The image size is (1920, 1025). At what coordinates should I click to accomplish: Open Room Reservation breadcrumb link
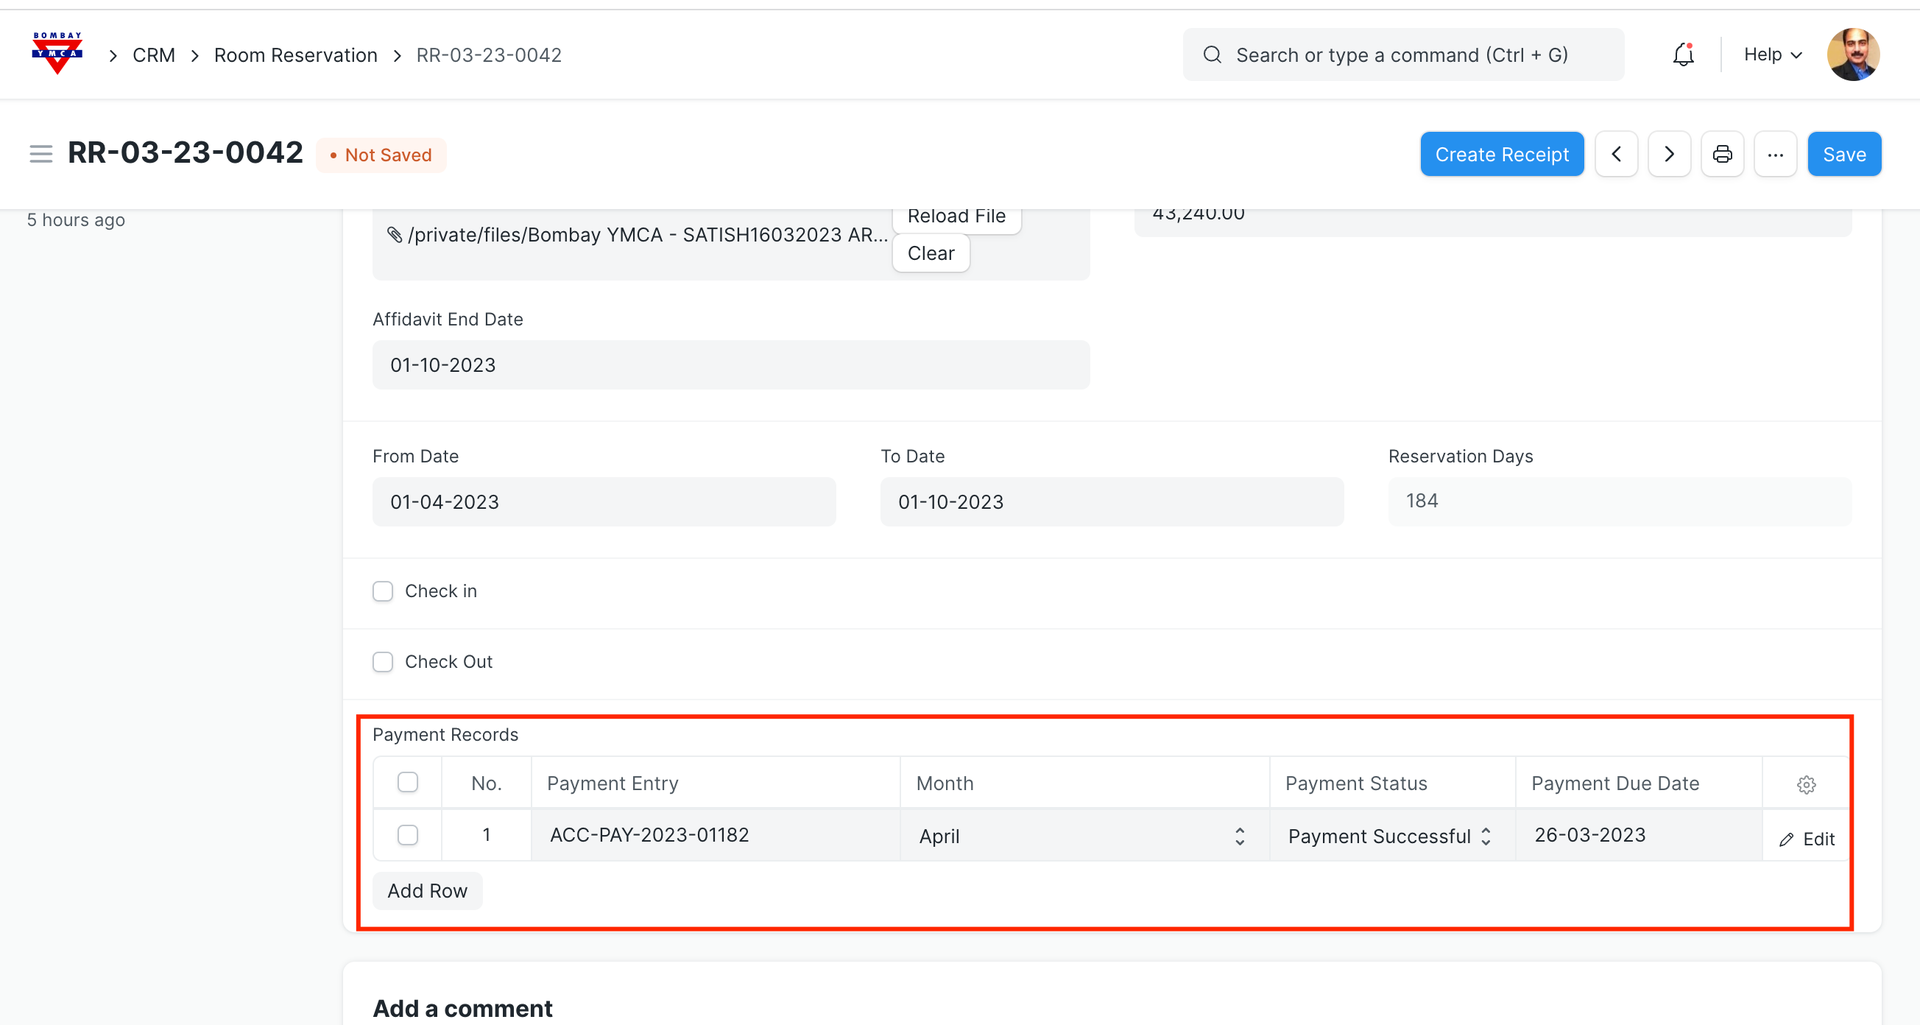[295, 55]
